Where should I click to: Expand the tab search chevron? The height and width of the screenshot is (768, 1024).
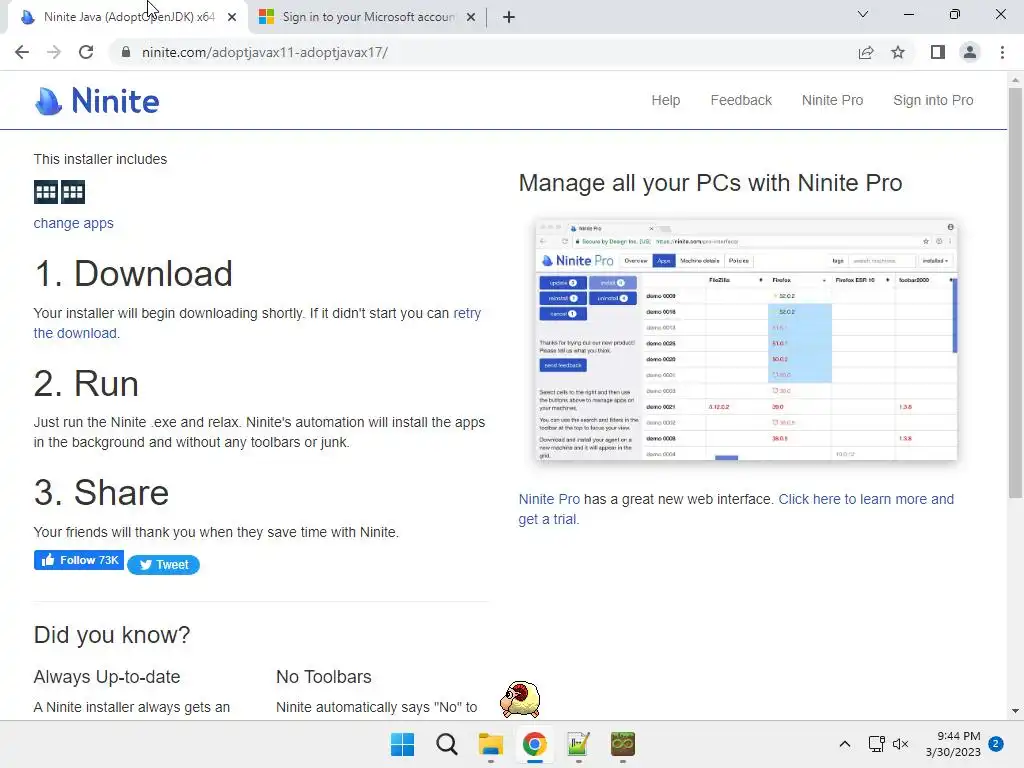click(x=863, y=14)
